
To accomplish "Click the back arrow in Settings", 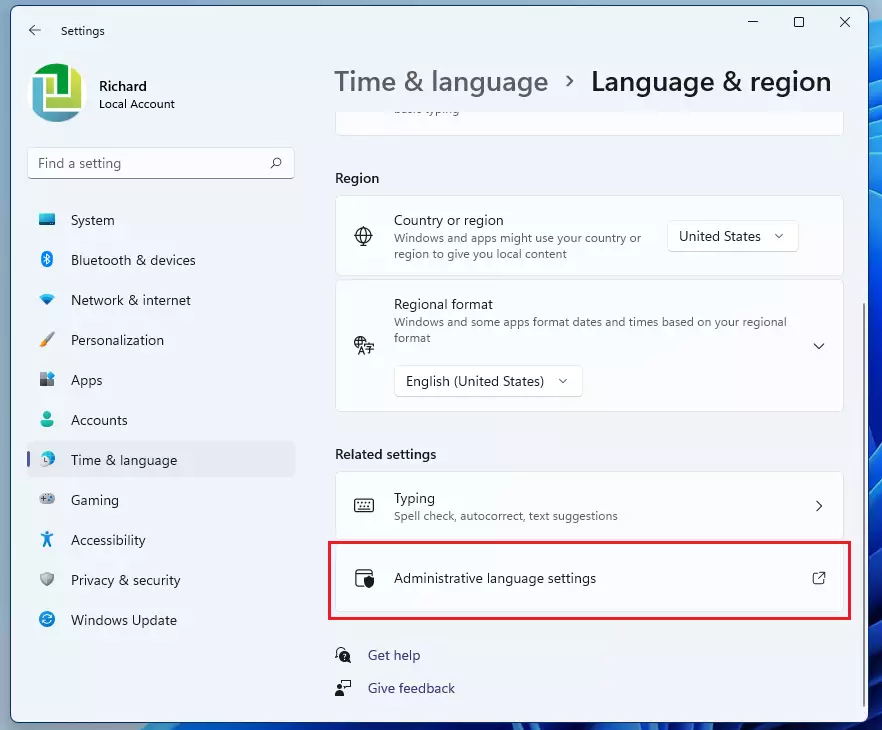I will pos(35,30).
